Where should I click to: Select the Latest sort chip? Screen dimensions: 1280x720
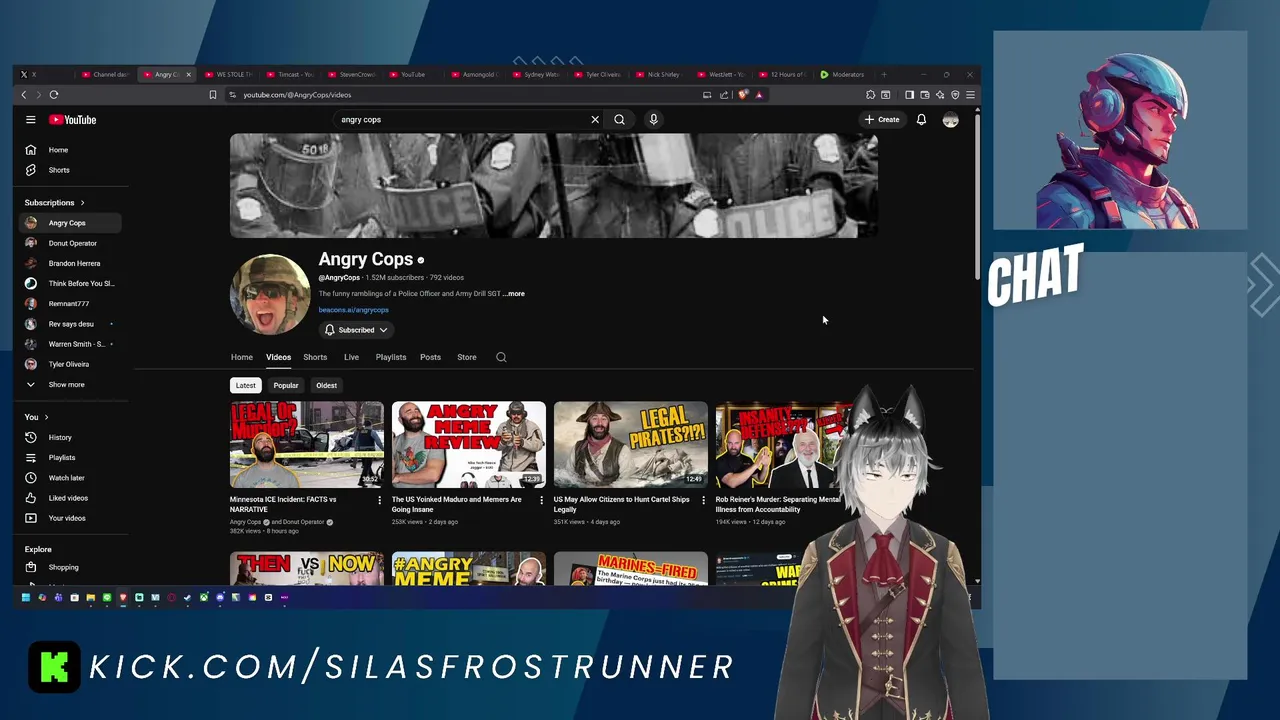click(x=245, y=385)
